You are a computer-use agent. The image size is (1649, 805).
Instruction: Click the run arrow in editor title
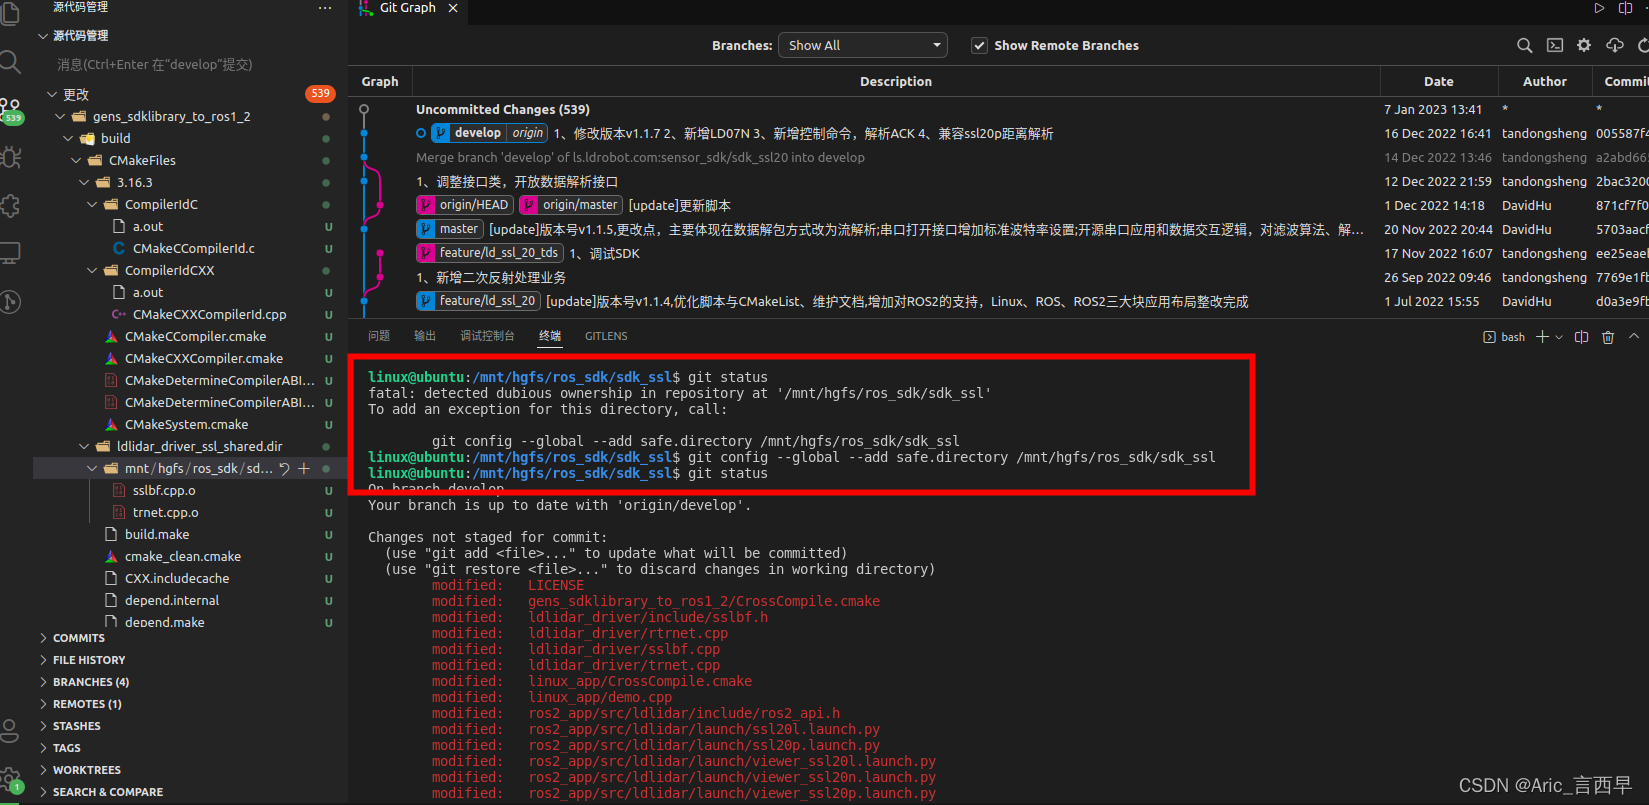1599,8
